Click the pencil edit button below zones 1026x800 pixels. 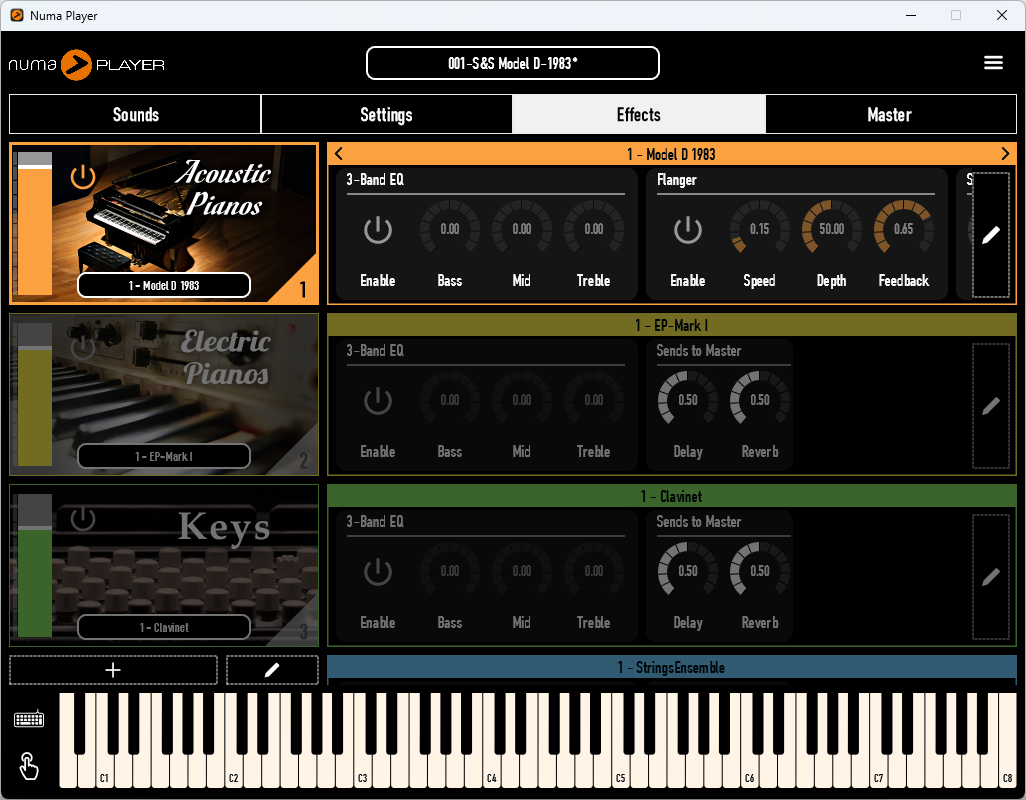(272, 670)
